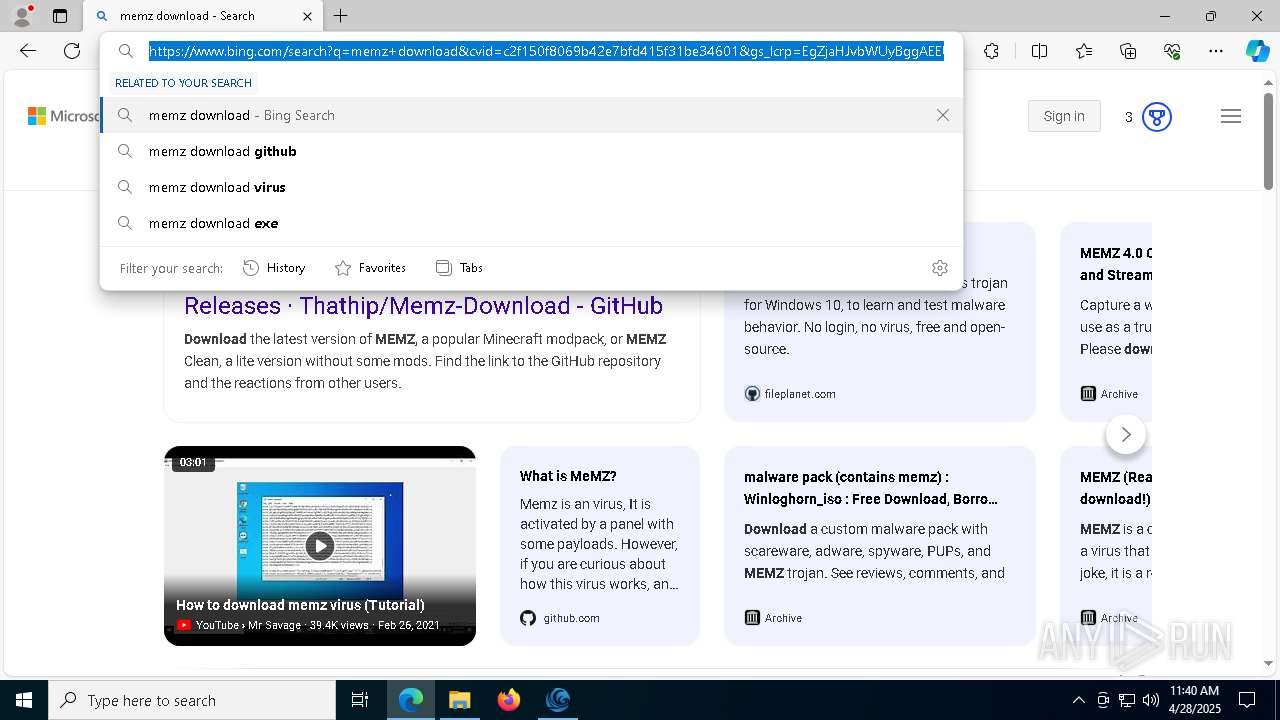Select 'memz download github' suggestion
The image size is (1280, 720).
(x=531, y=151)
